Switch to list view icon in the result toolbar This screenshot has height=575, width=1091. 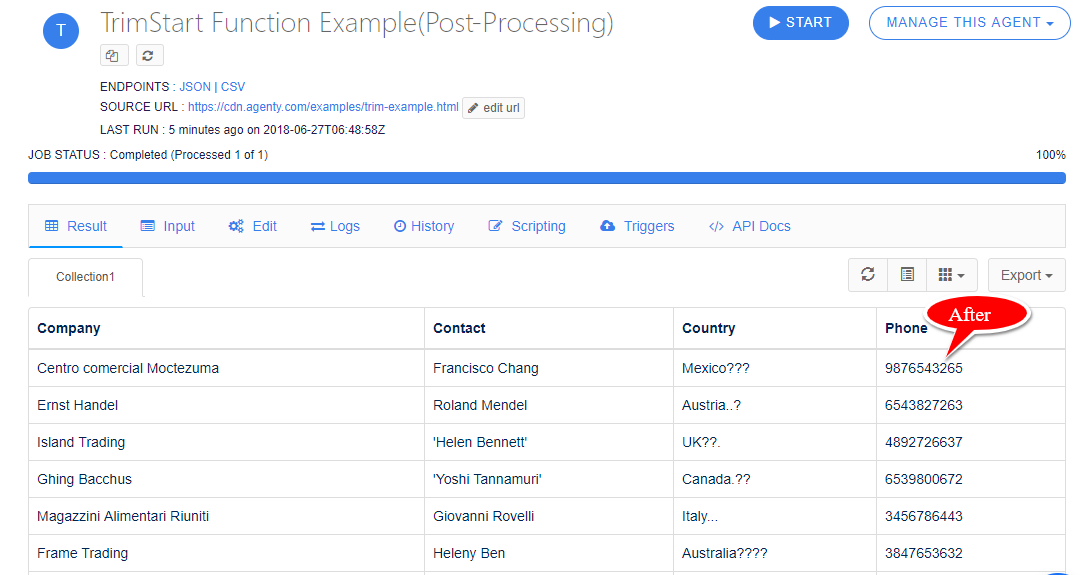907,275
